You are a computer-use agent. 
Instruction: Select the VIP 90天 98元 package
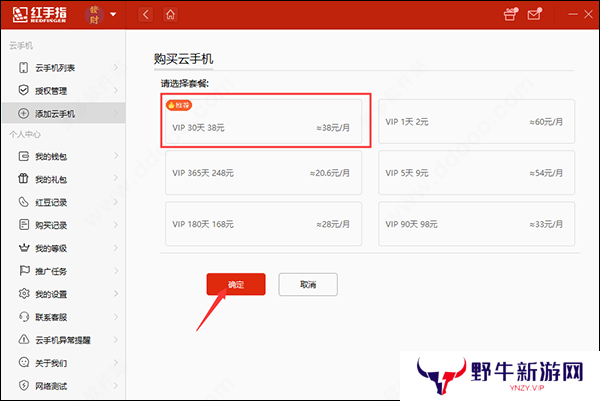476,224
